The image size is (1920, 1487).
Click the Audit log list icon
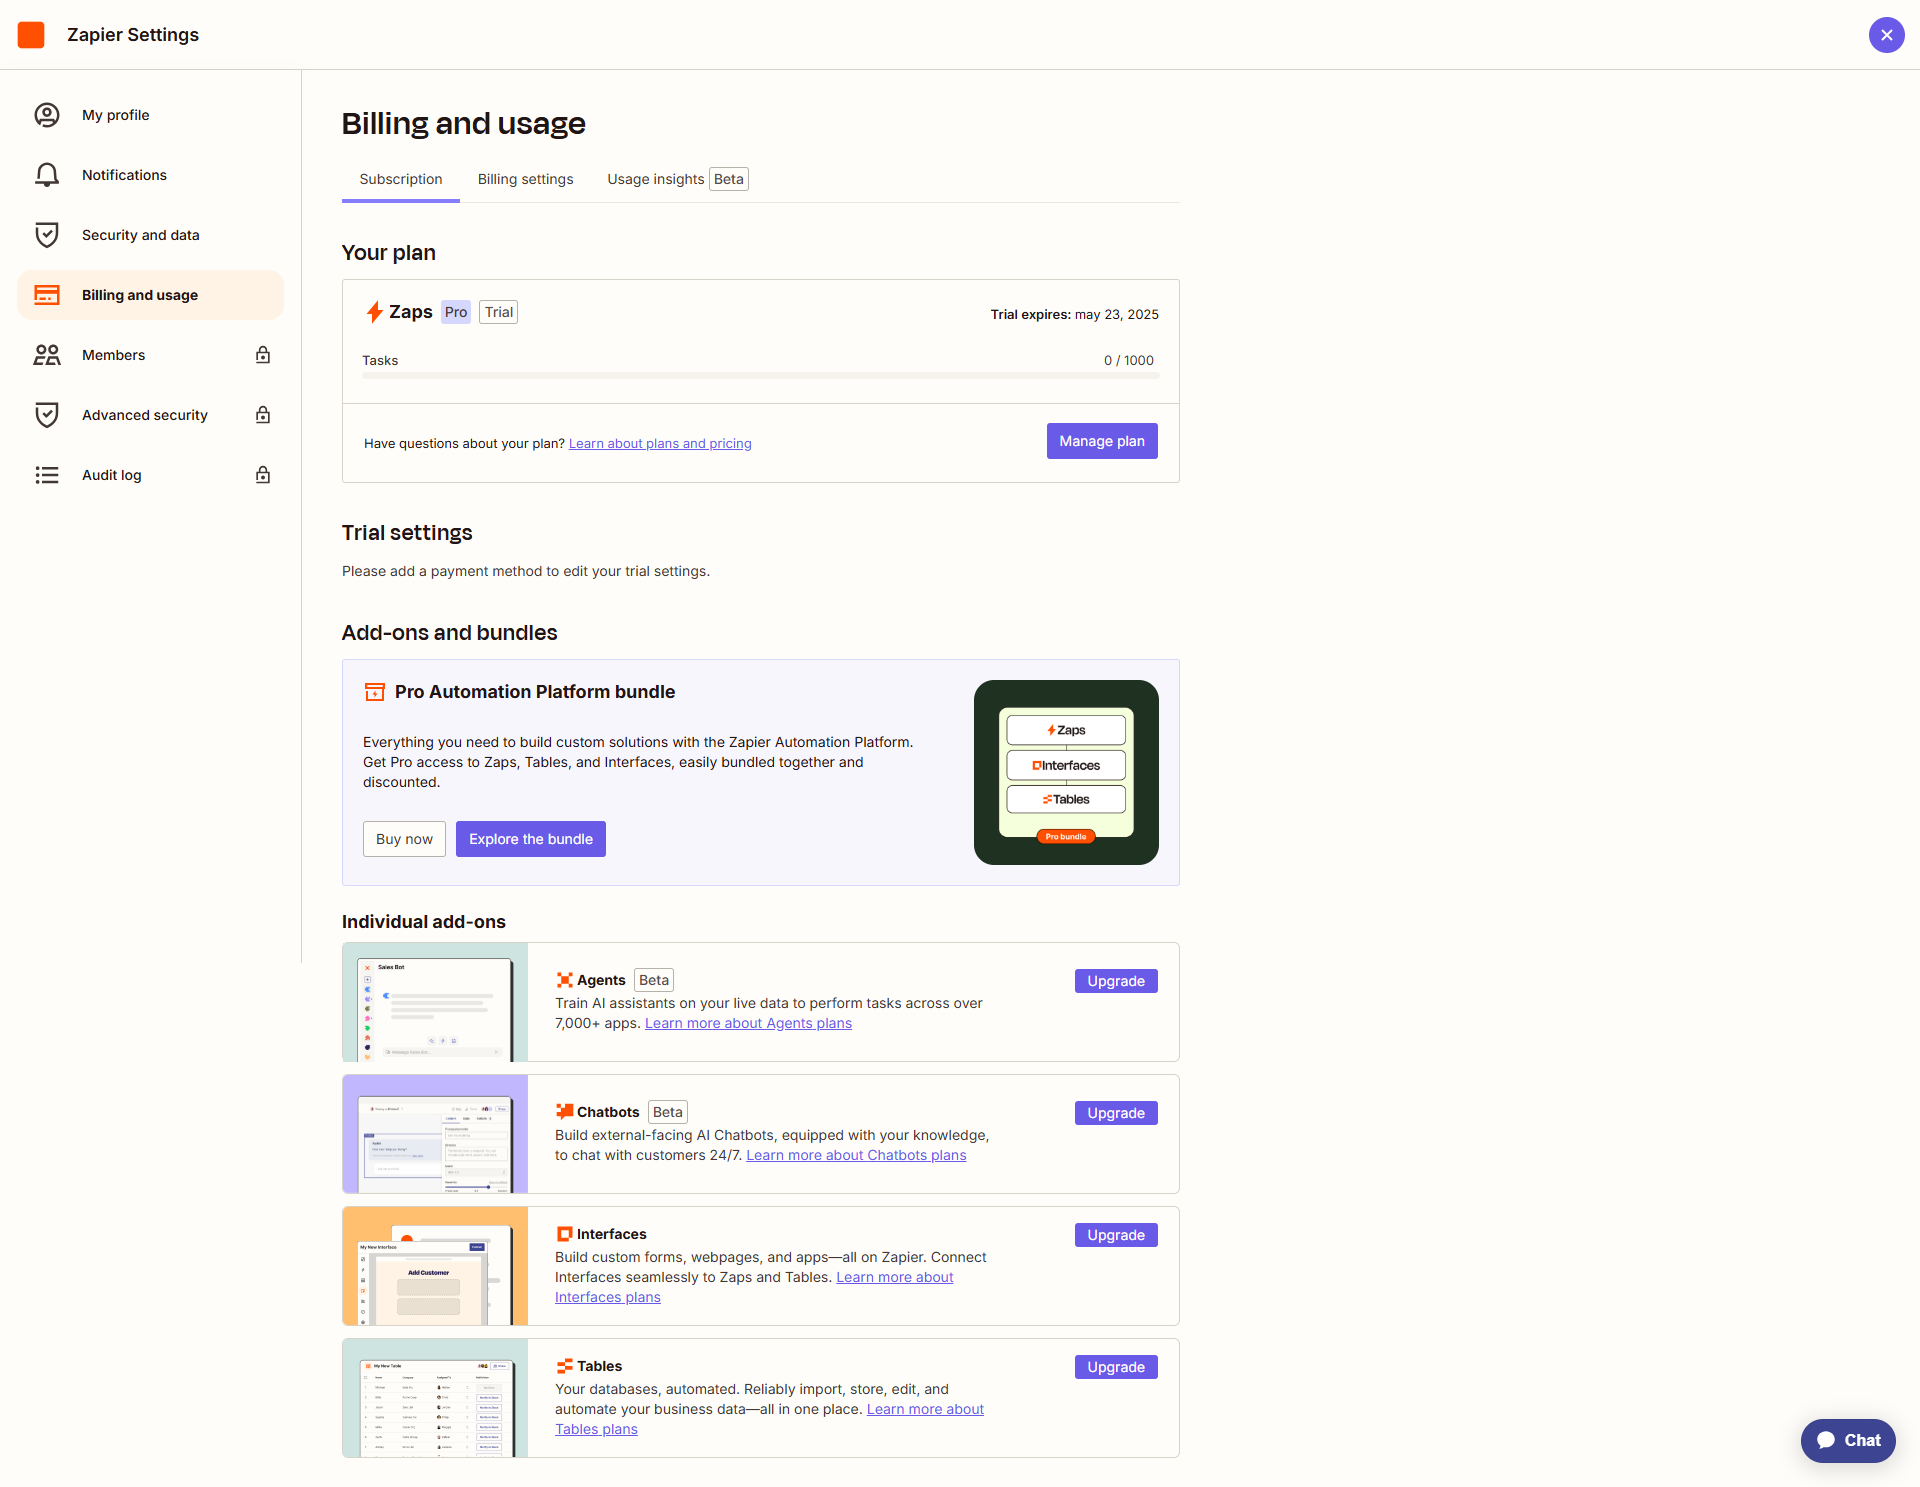point(47,475)
